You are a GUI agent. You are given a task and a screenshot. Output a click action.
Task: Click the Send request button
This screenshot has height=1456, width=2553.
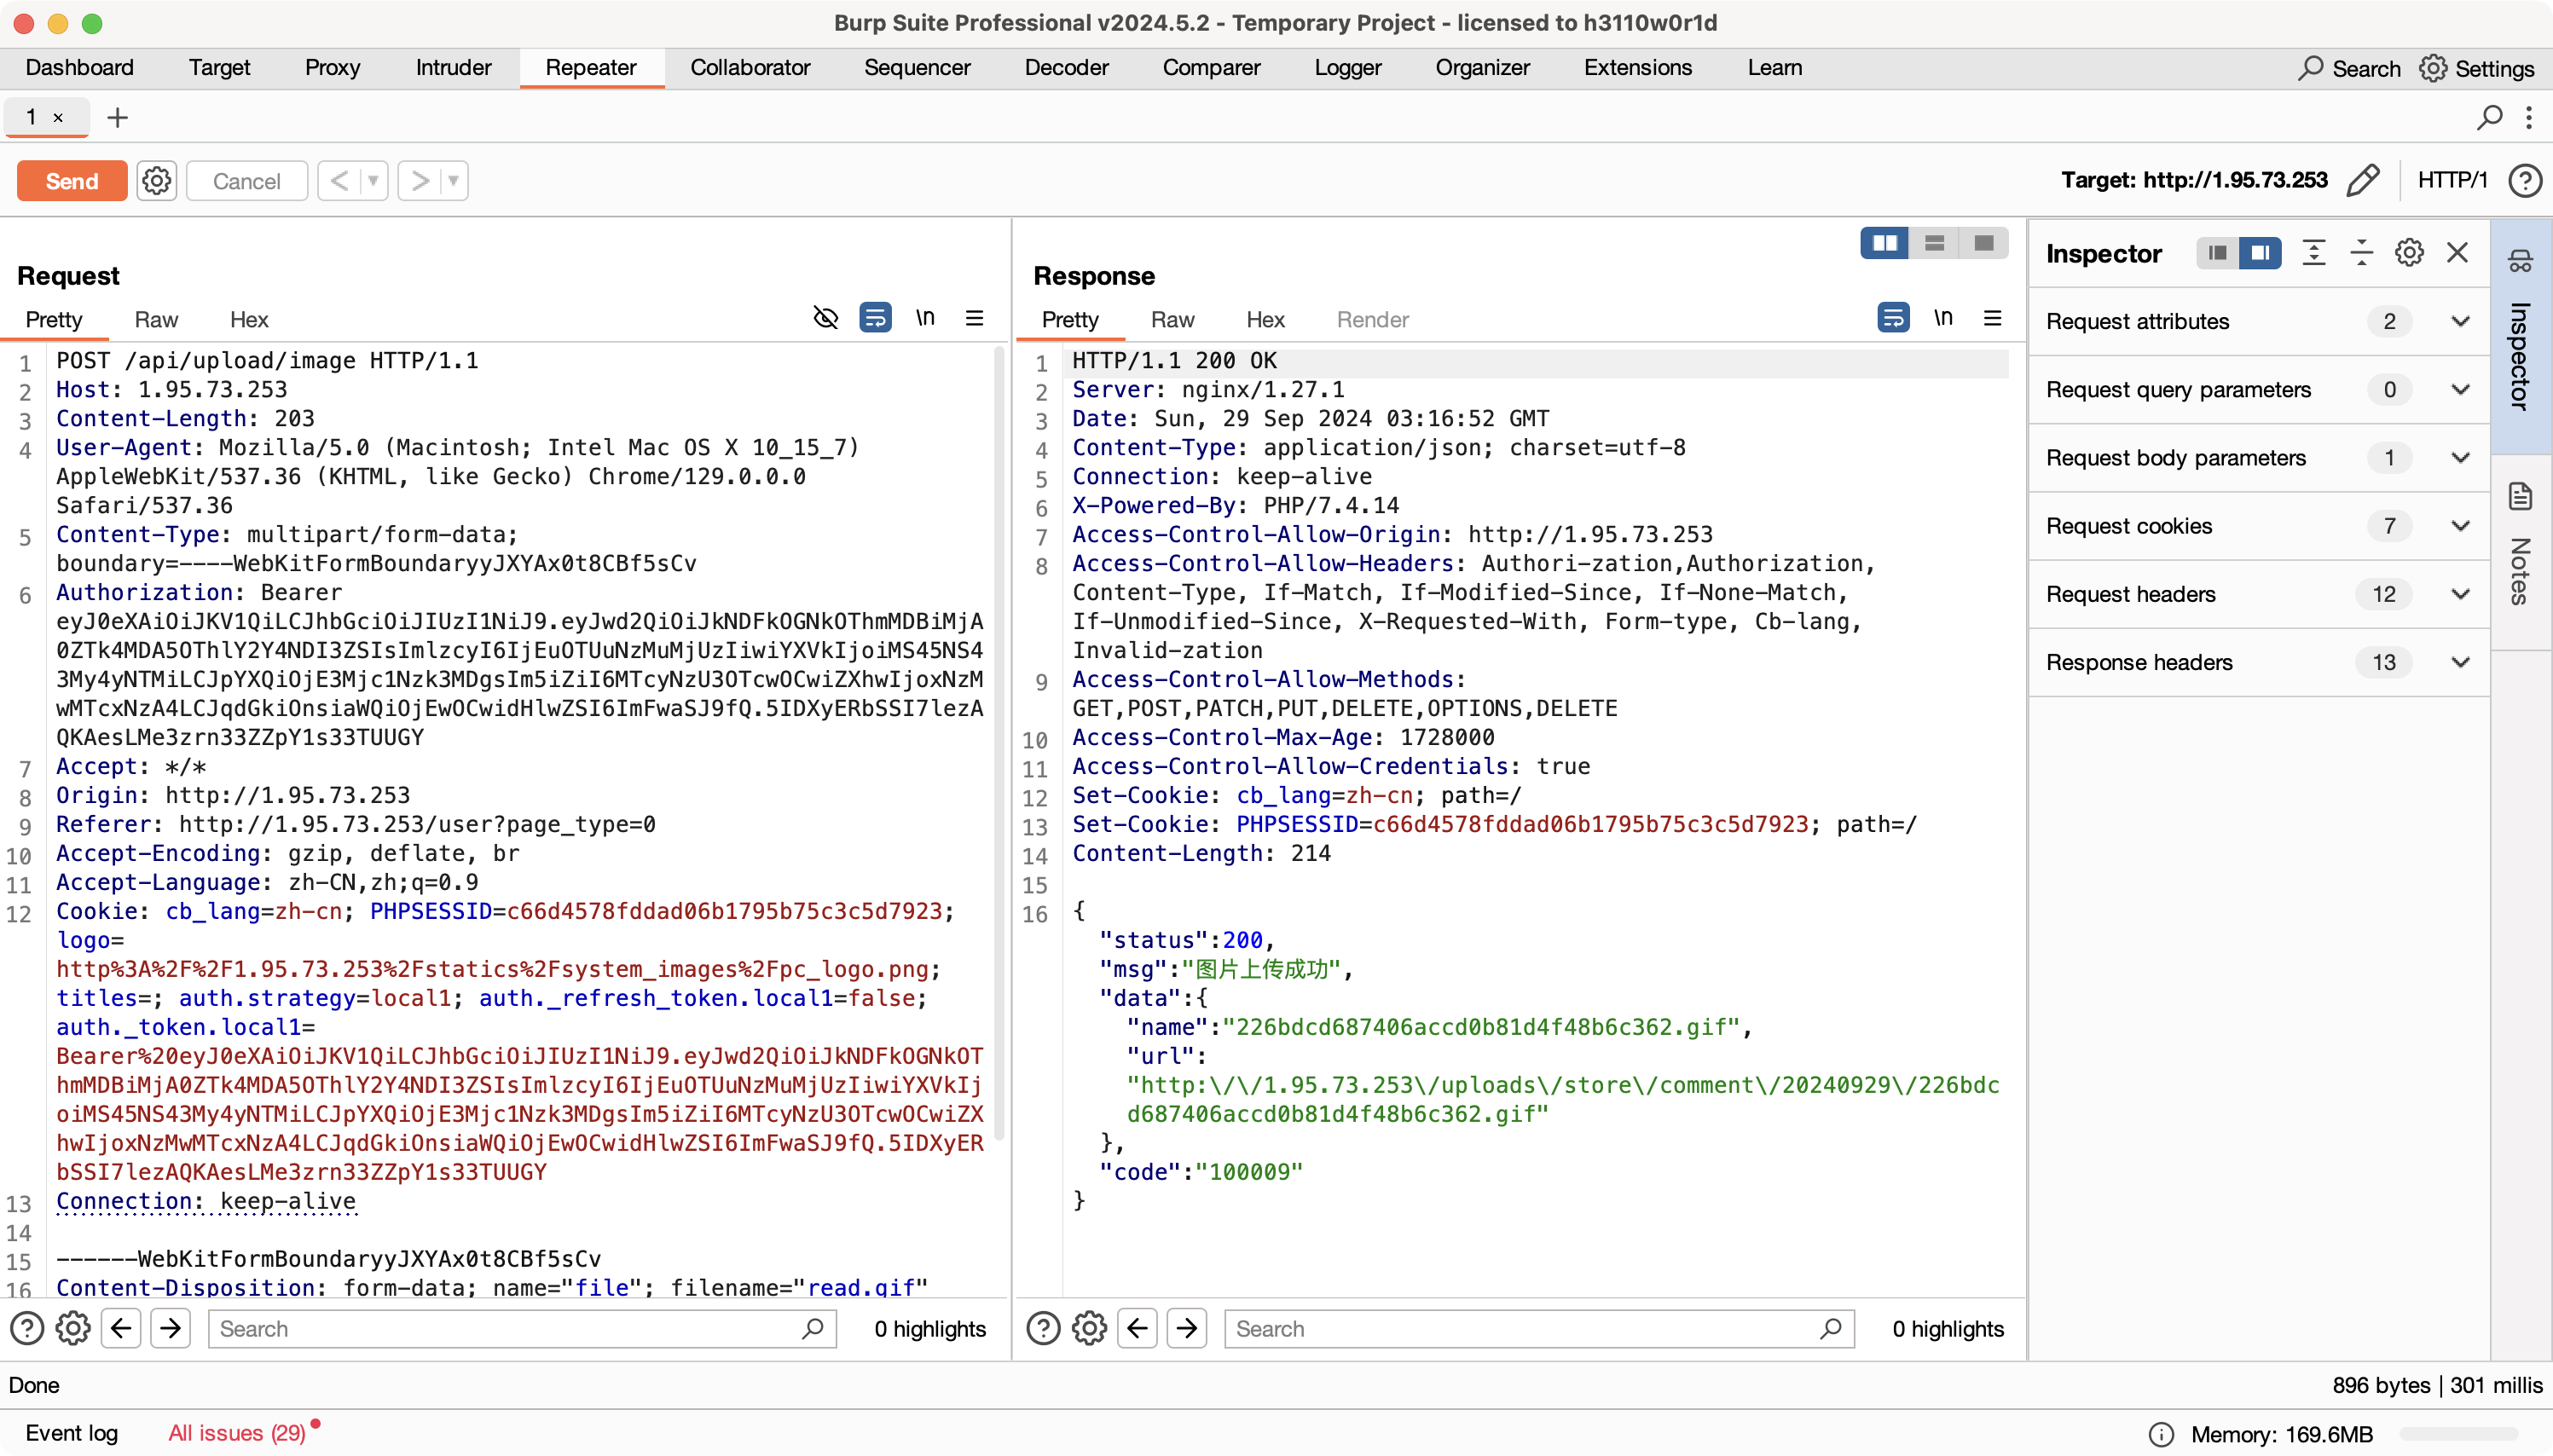72,181
